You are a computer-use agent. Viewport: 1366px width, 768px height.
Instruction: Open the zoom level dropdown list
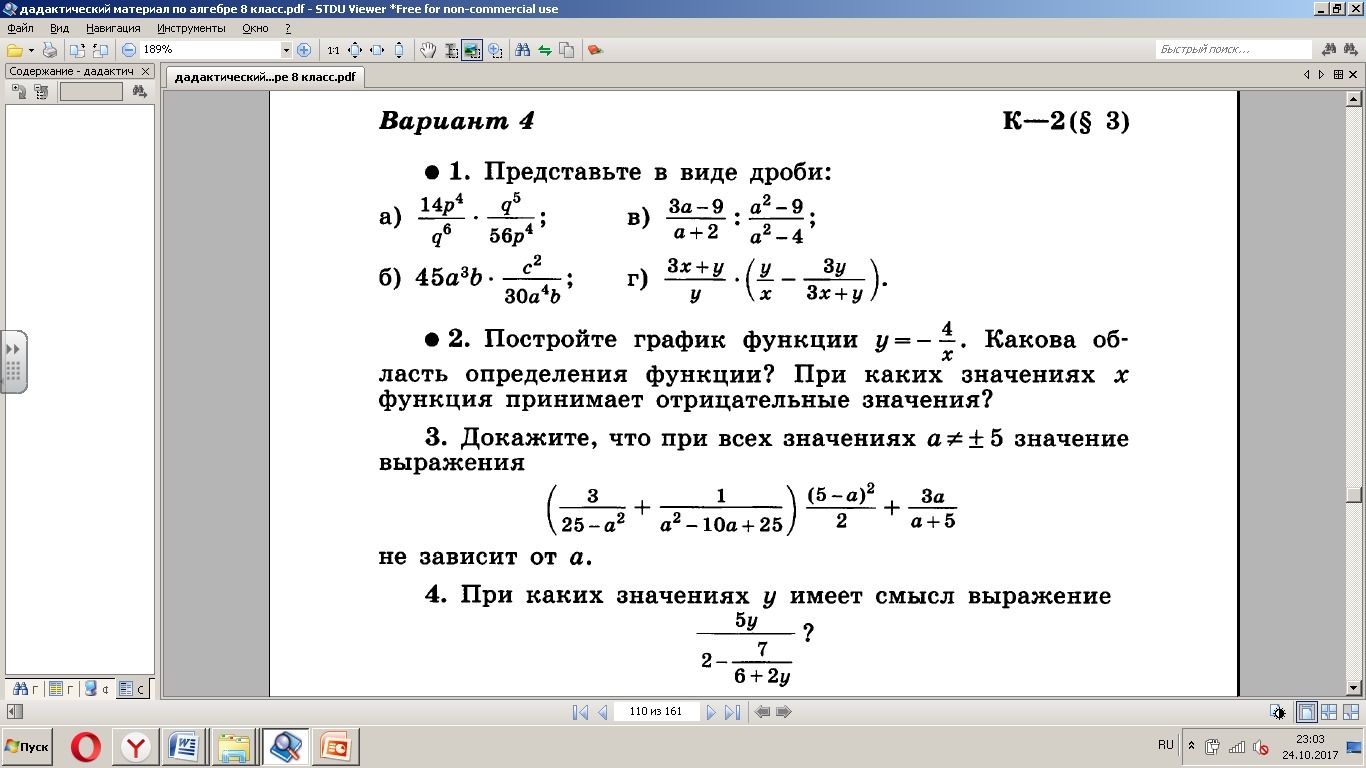pos(286,50)
